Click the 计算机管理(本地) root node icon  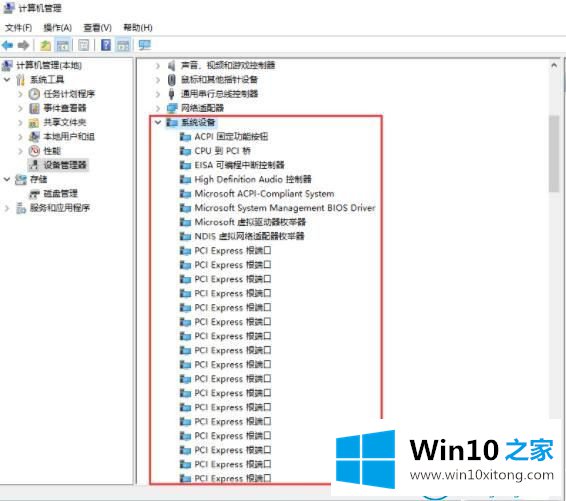[x=7, y=65]
